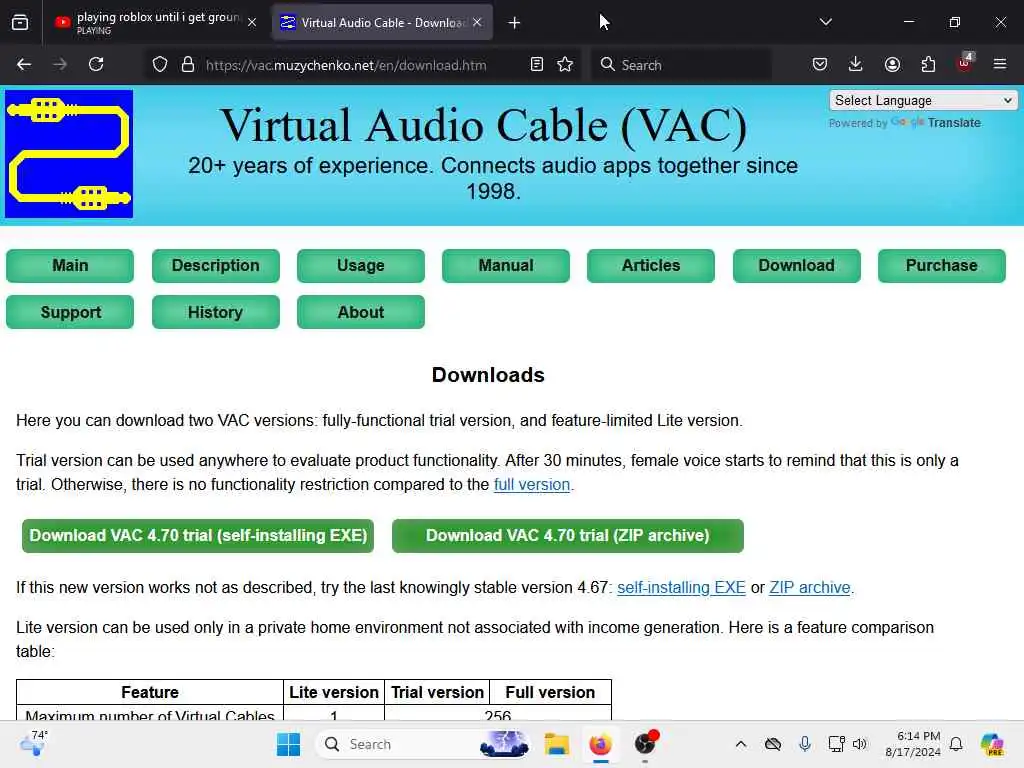Go to the Usage page
1024x768 pixels.
360,266
